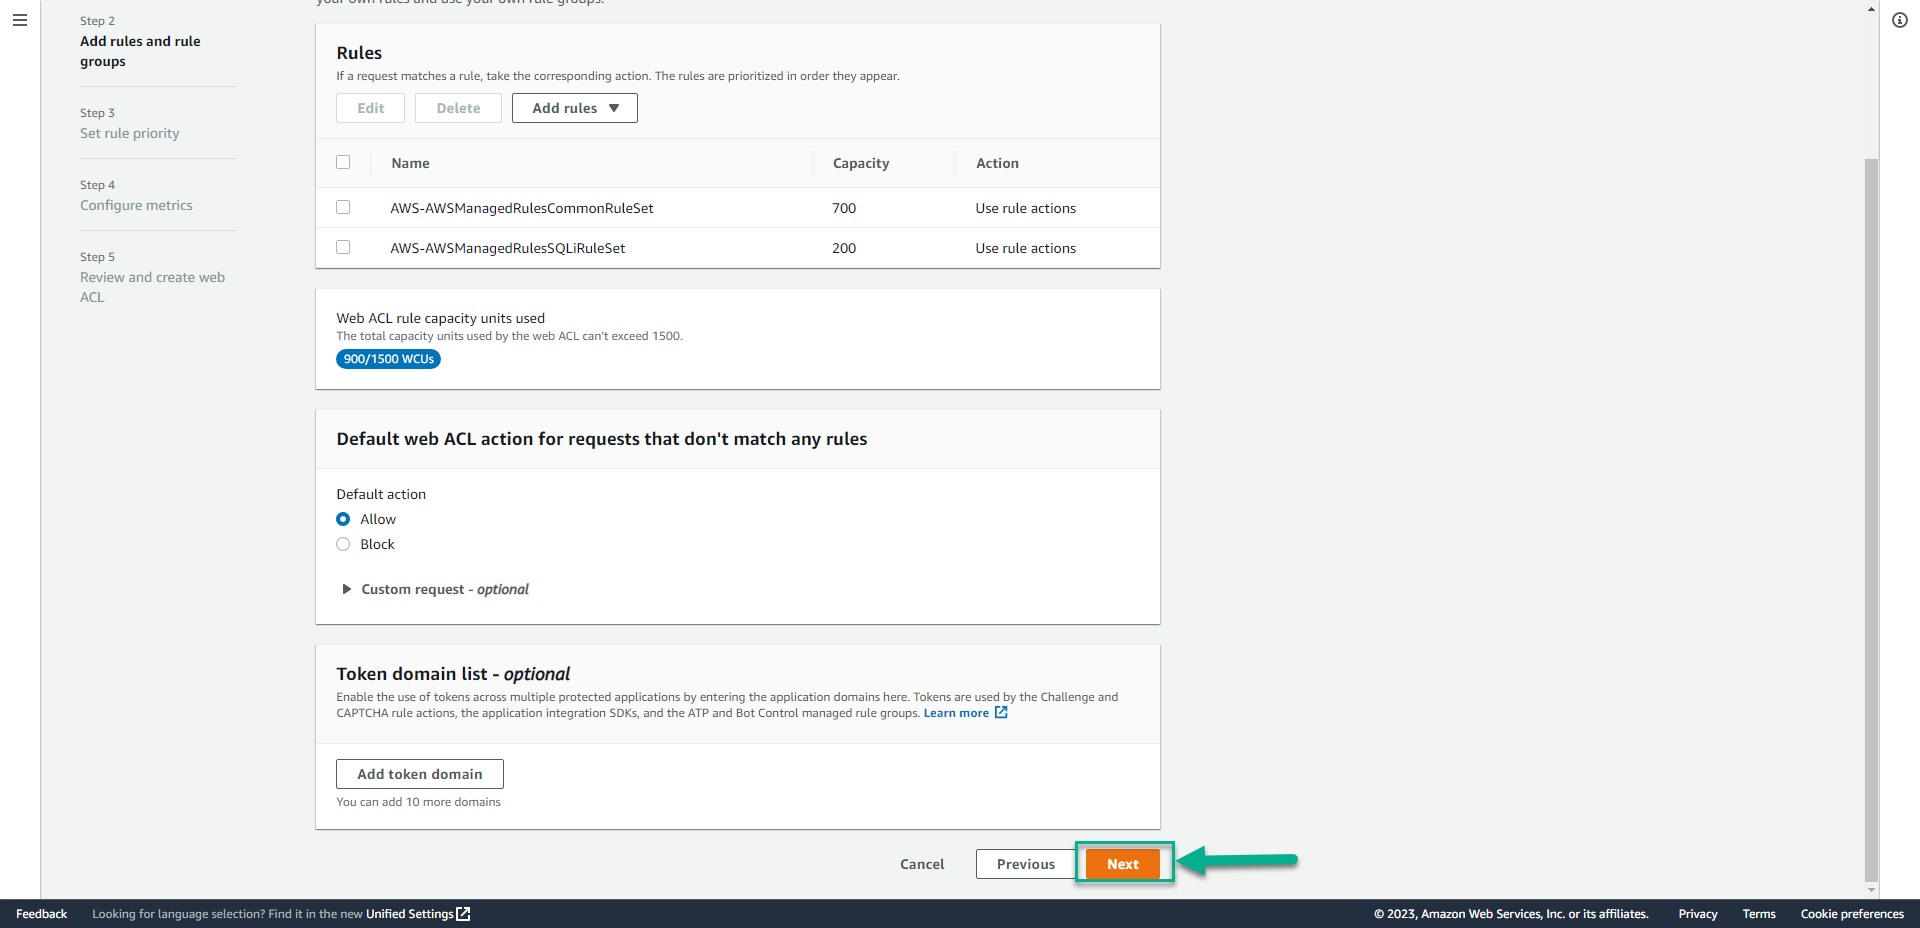This screenshot has height=928, width=1920.
Task: Select Block as the default action
Action: coord(343,544)
